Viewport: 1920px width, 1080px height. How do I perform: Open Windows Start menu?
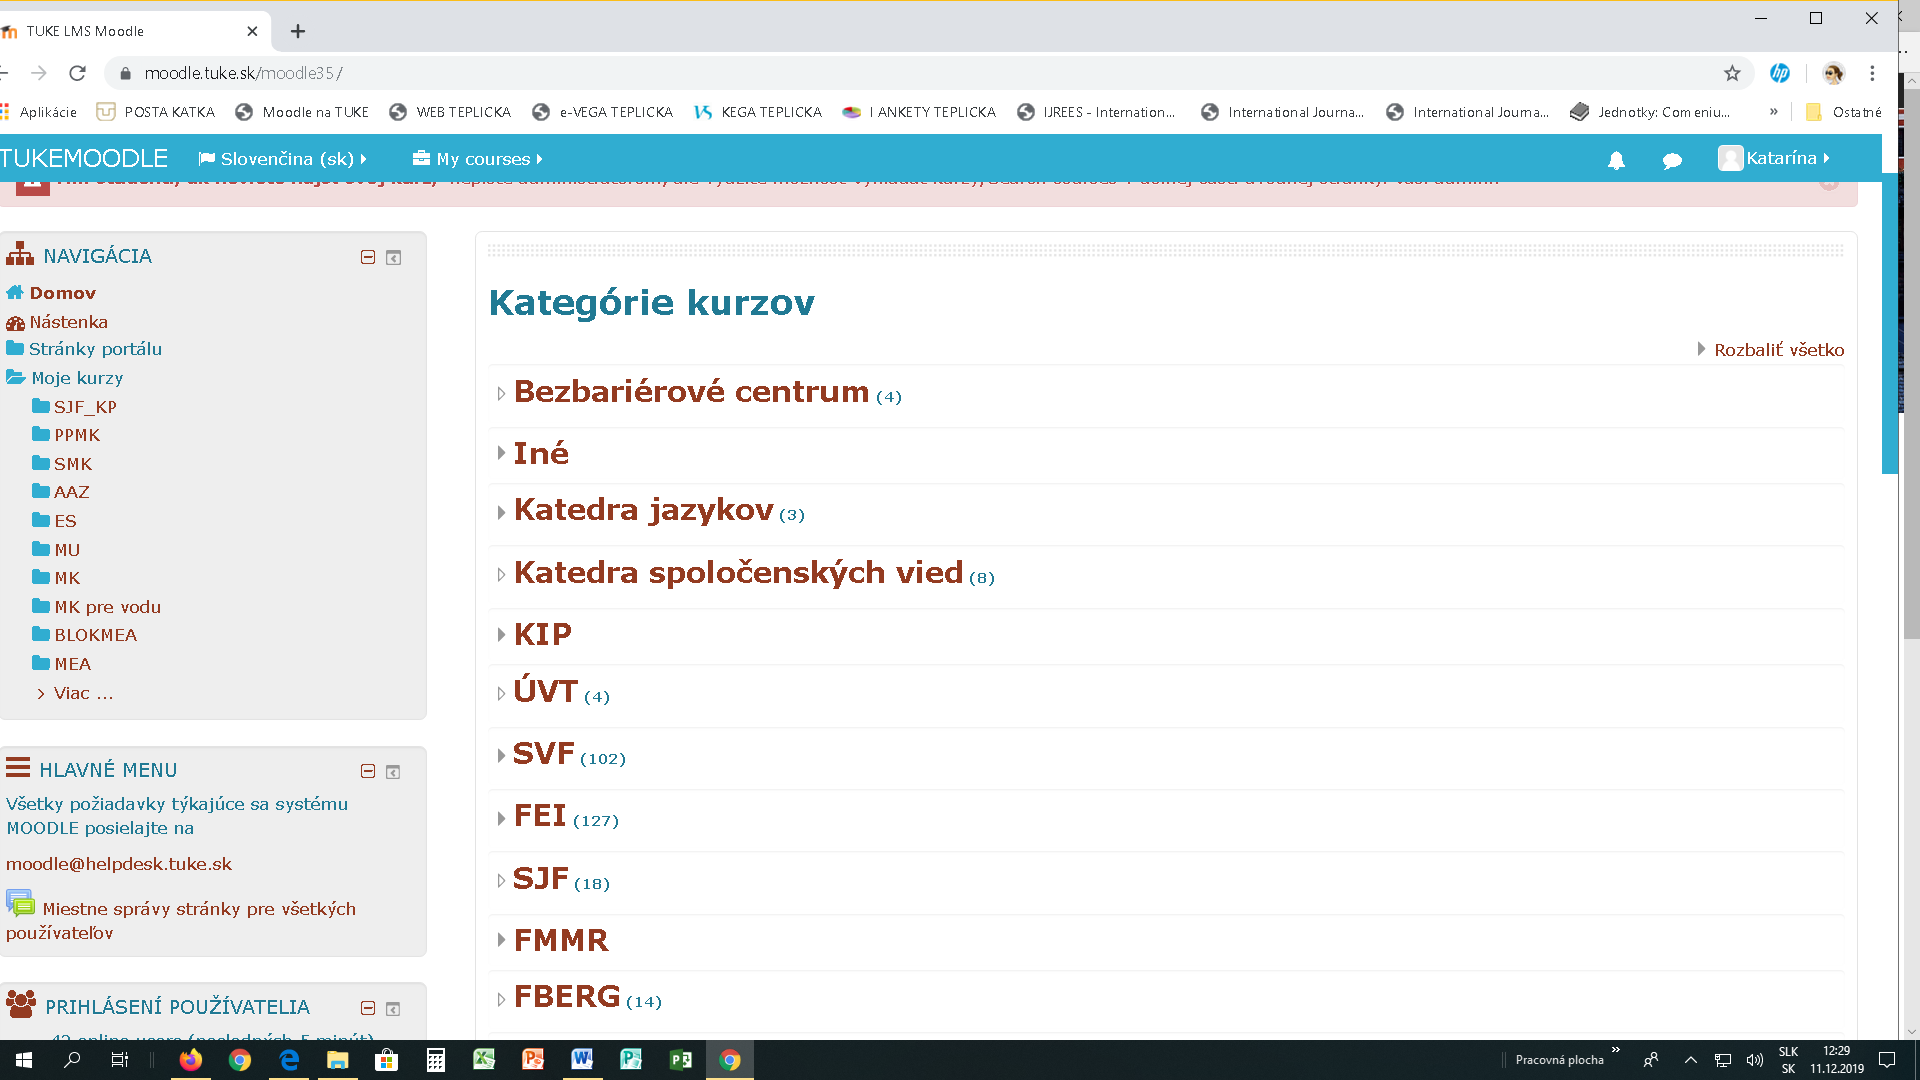[x=24, y=1060]
